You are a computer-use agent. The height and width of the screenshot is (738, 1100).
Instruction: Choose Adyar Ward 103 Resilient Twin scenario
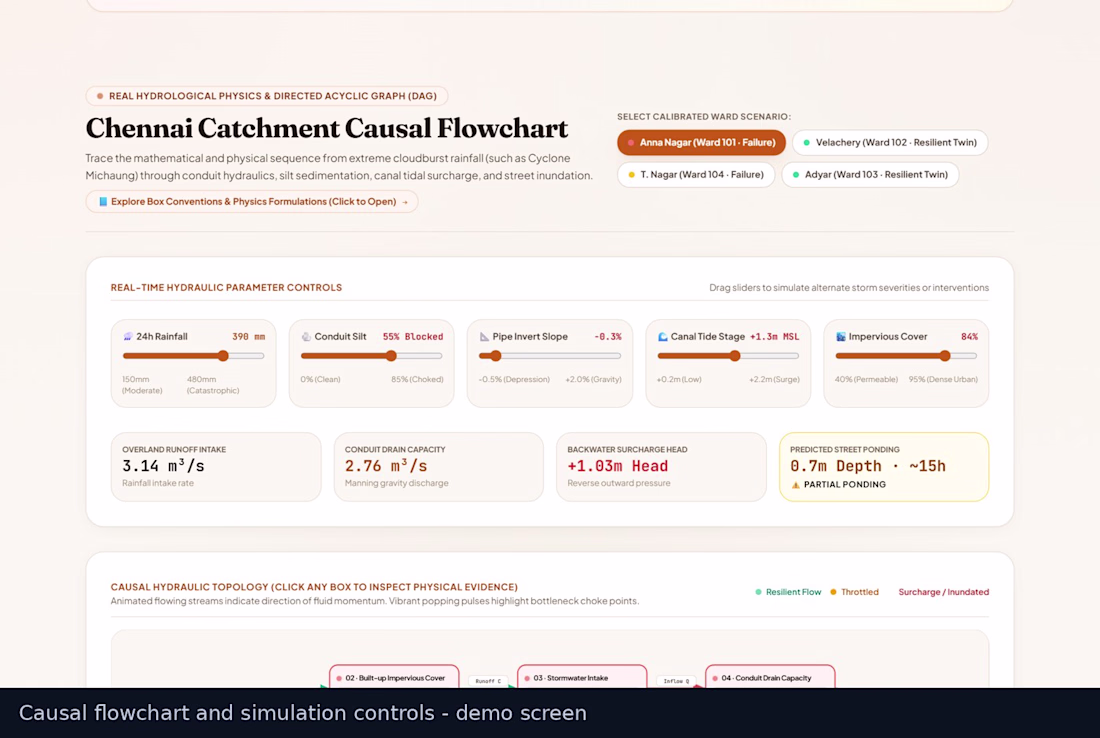coord(870,175)
